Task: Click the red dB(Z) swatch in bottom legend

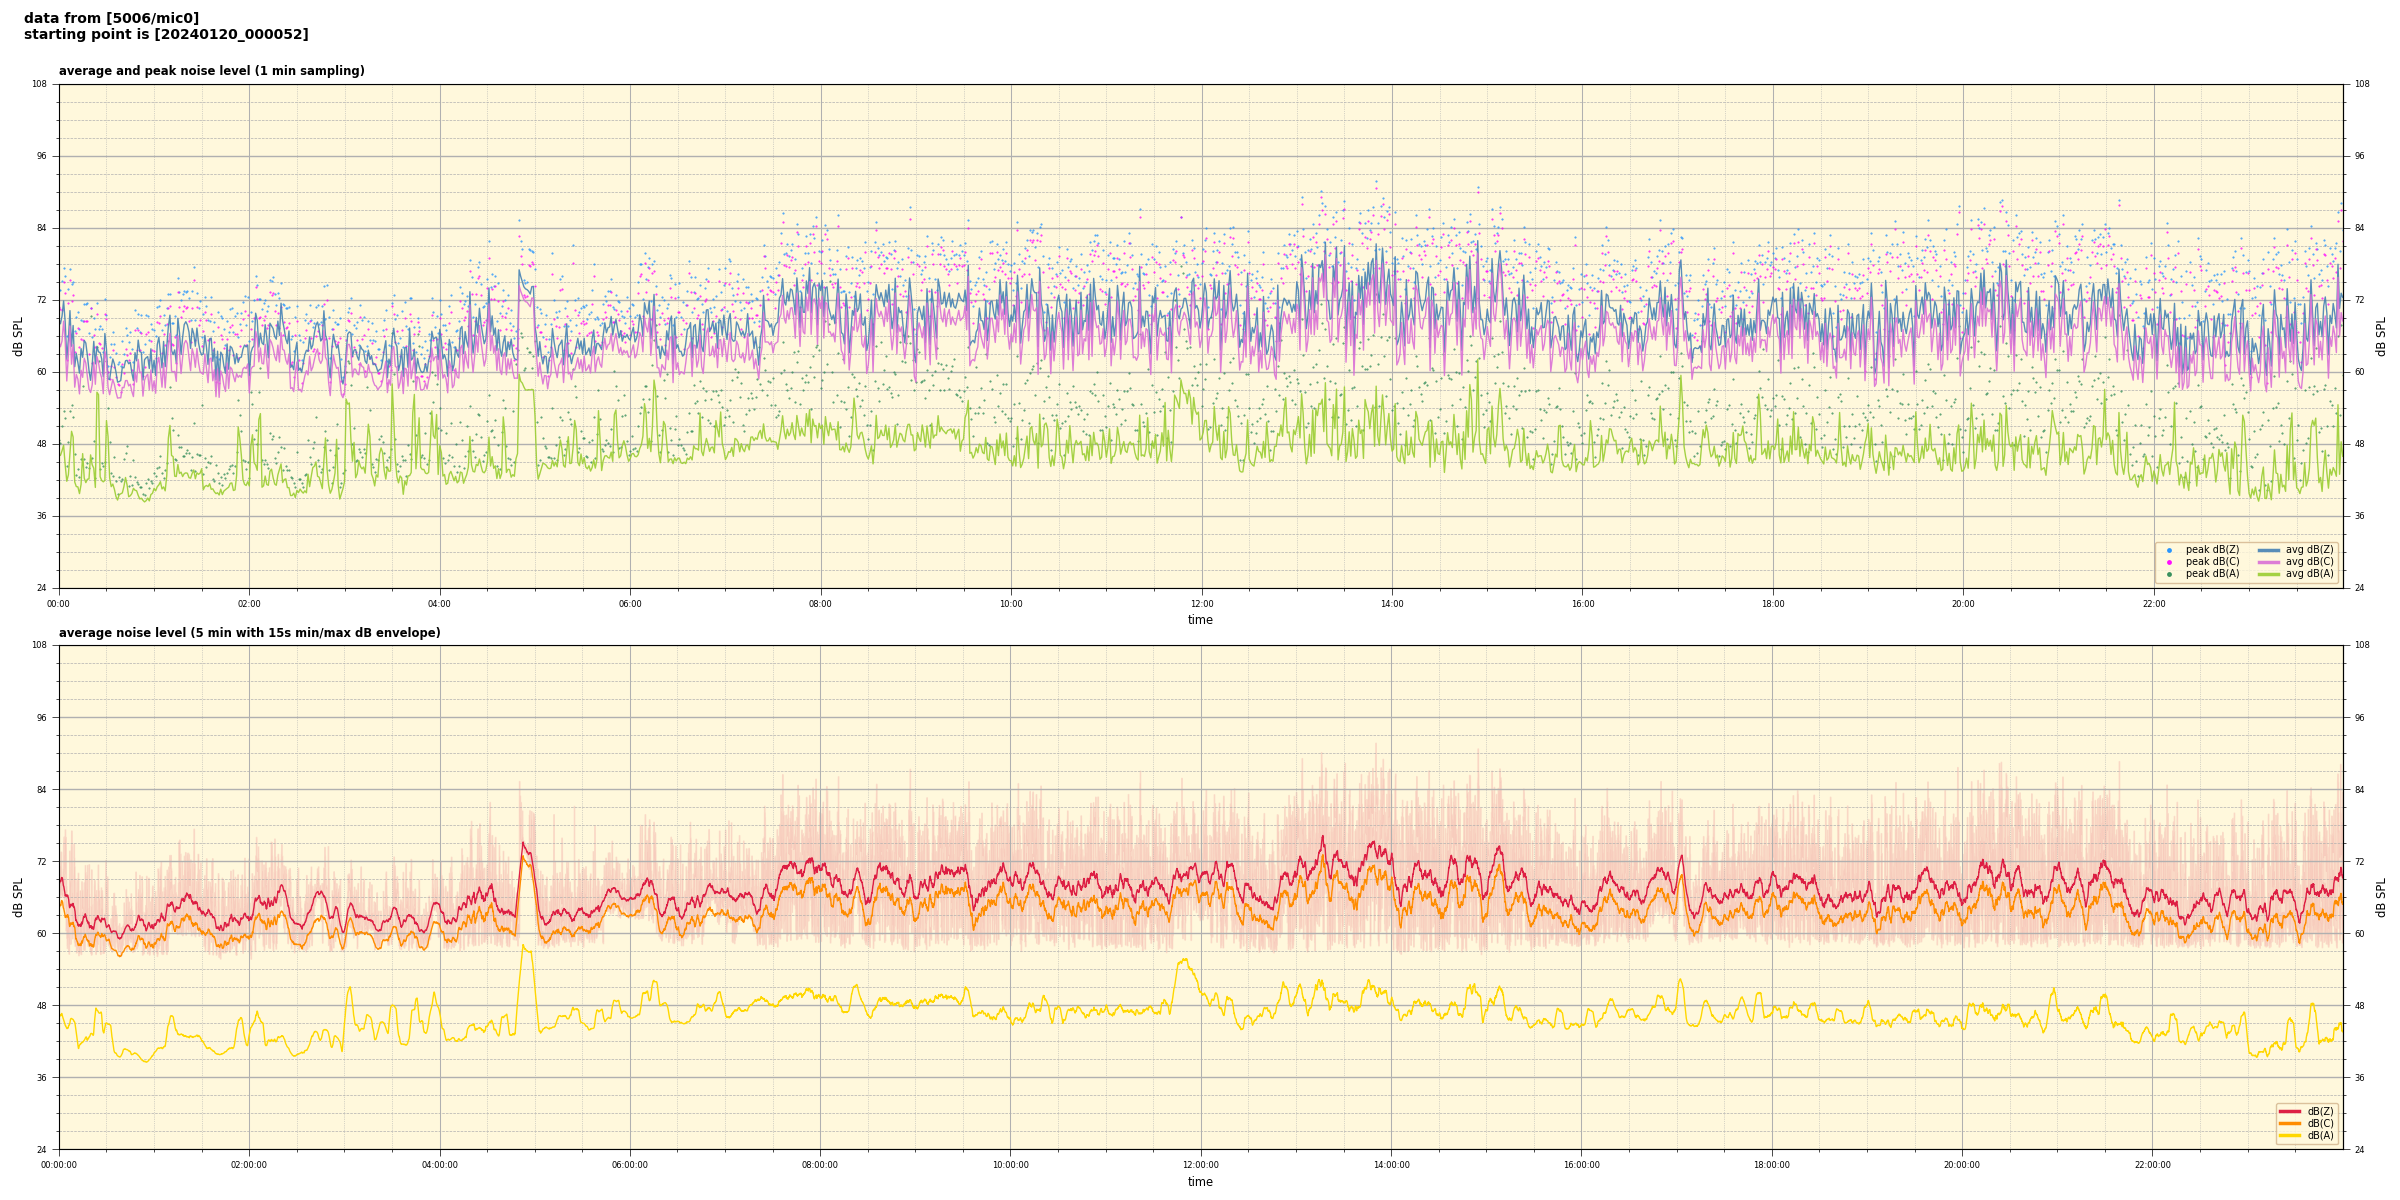Action: pyautogui.click(x=2289, y=1111)
